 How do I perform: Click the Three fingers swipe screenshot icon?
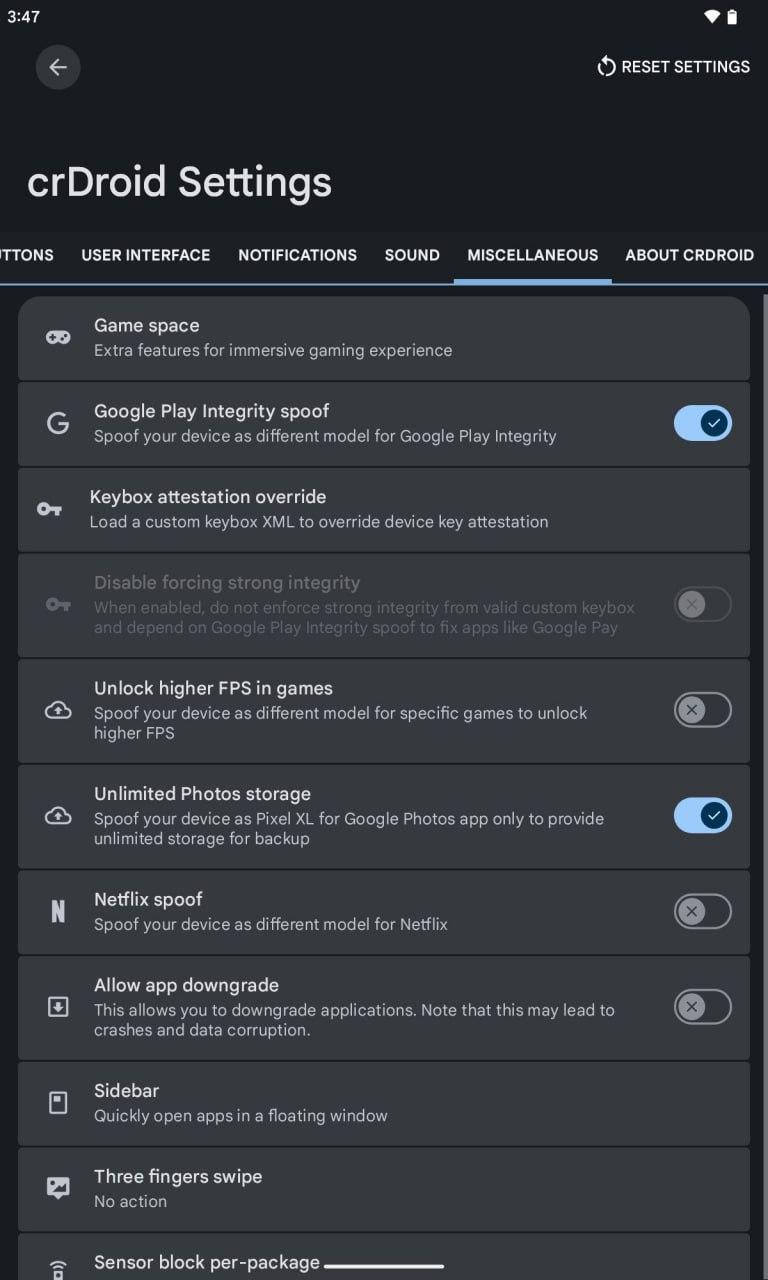coord(58,1188)
